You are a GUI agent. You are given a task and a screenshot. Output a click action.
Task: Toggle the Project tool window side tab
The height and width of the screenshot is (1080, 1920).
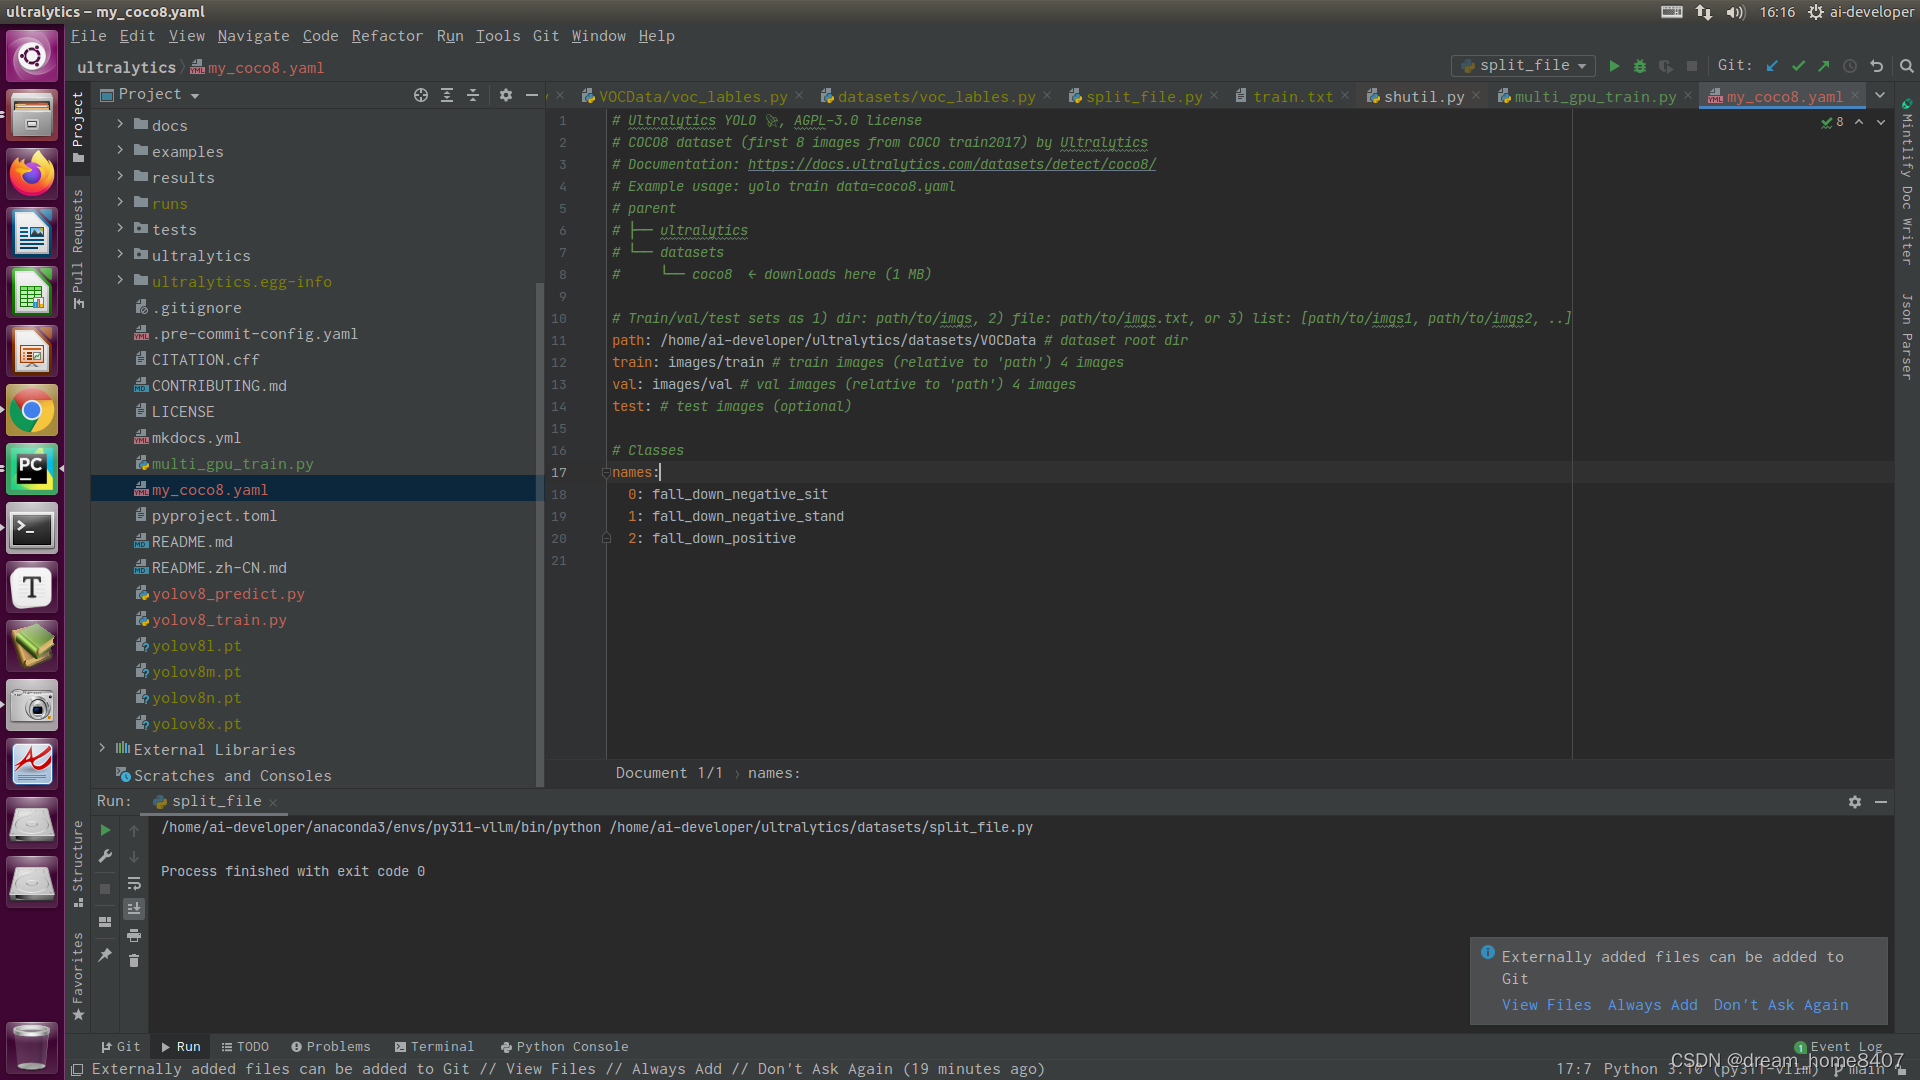point(78,127)
